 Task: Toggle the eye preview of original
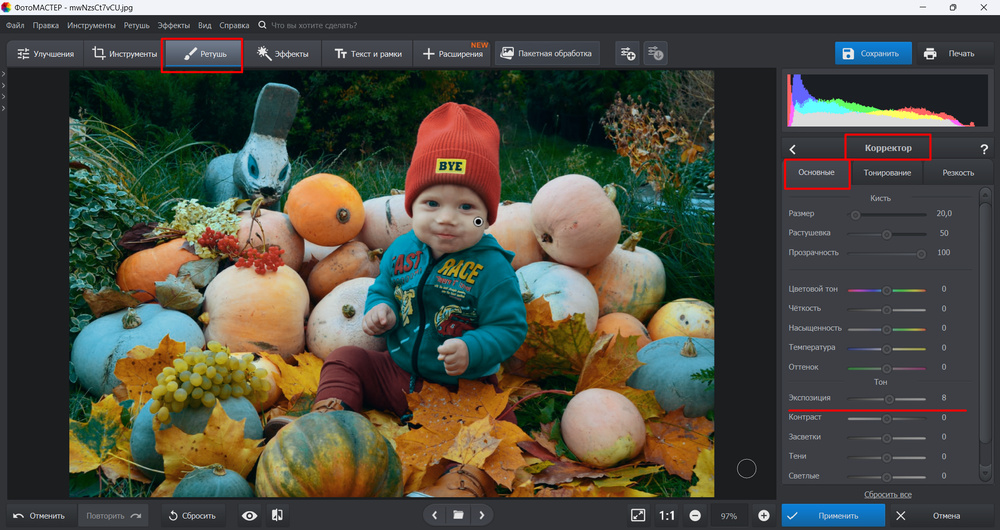click(250, 515)
